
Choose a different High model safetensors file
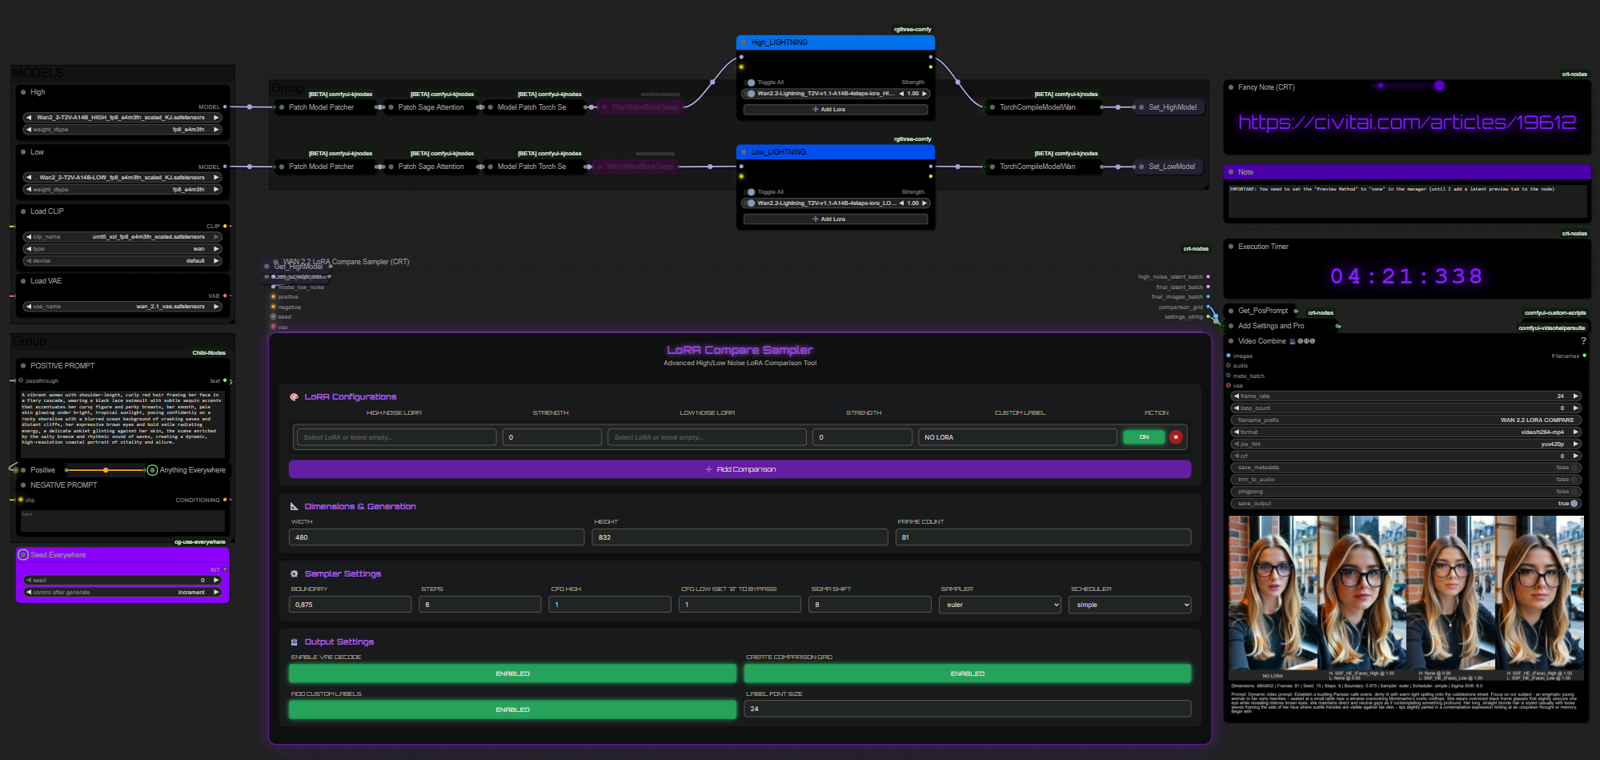pyautogui.click(x=122, y=118)
